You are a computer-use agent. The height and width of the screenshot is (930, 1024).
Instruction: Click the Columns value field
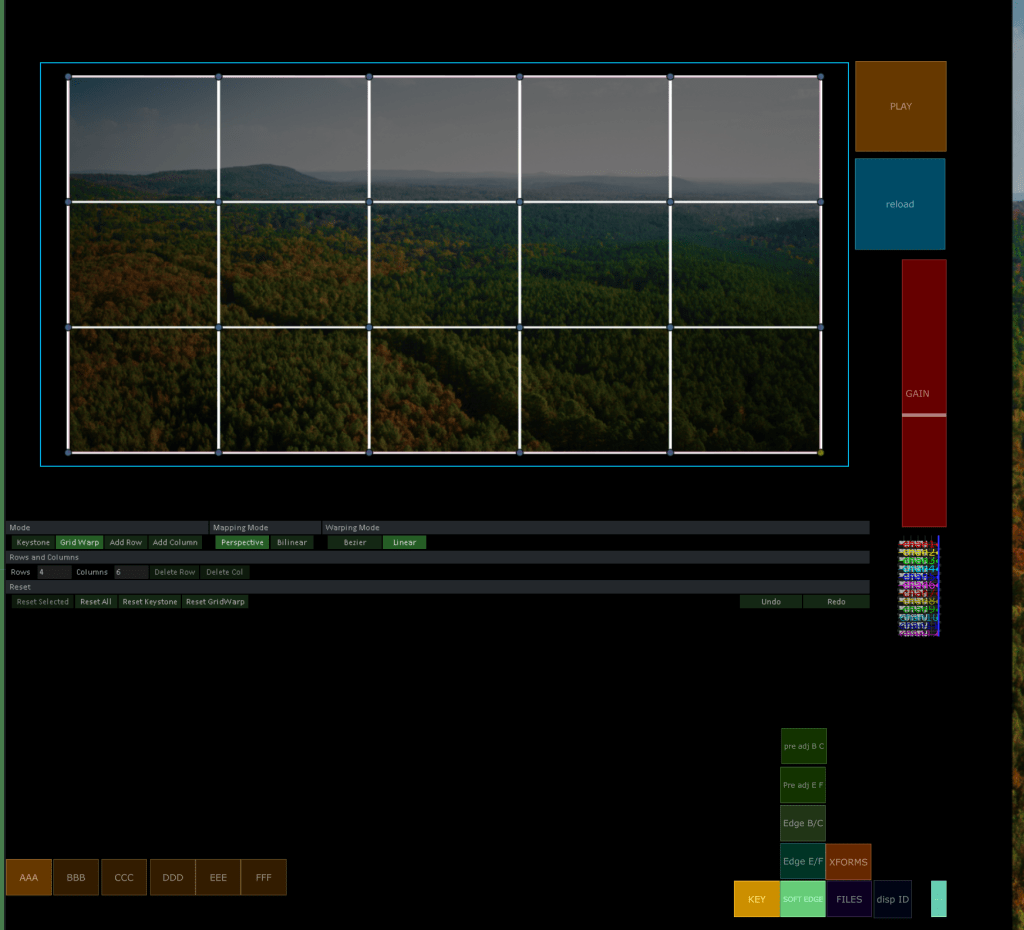coord(131,572)
